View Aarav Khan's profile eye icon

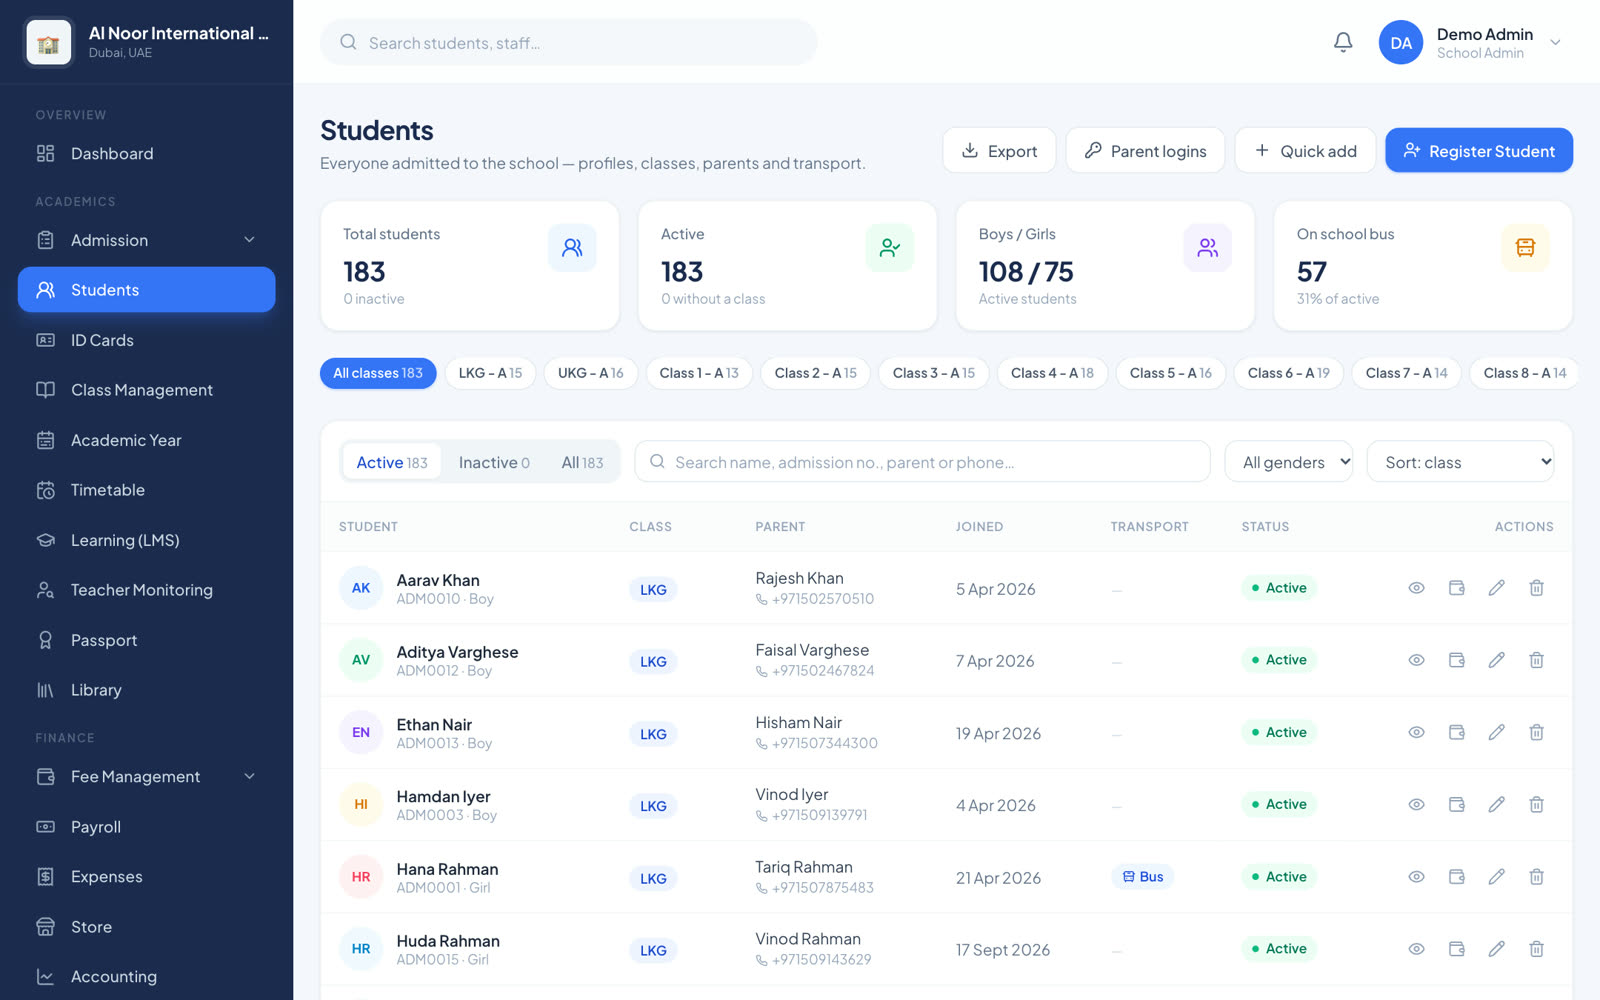point(1416,588)
